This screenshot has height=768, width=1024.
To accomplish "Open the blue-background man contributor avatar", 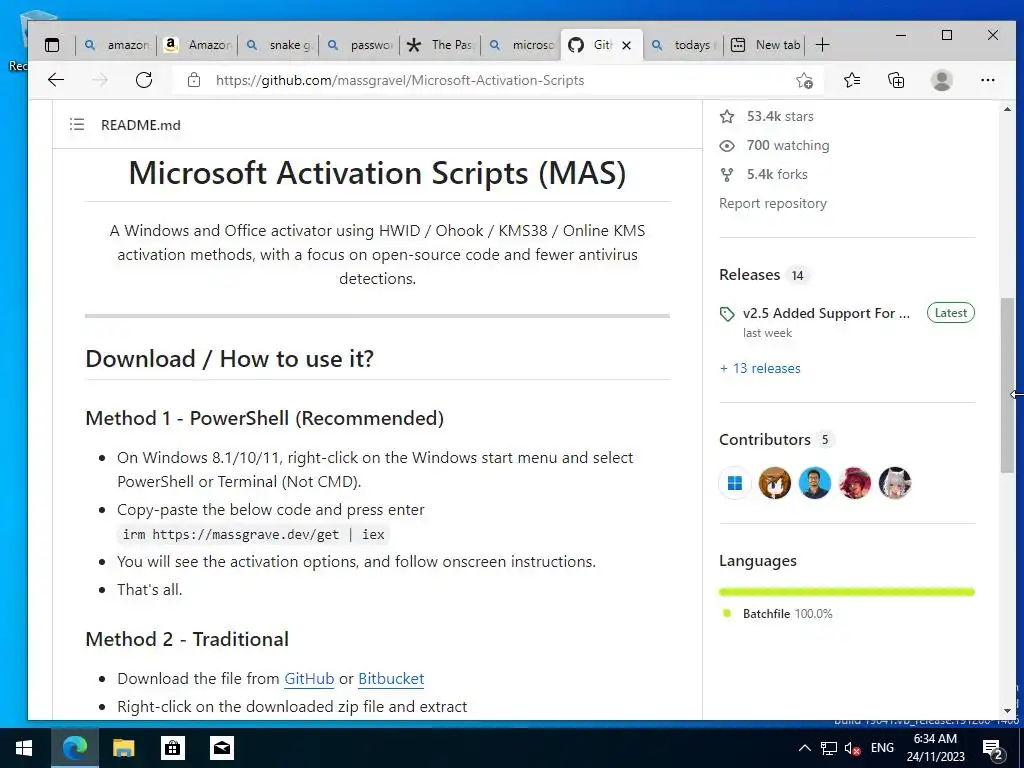I will [814, 483].
